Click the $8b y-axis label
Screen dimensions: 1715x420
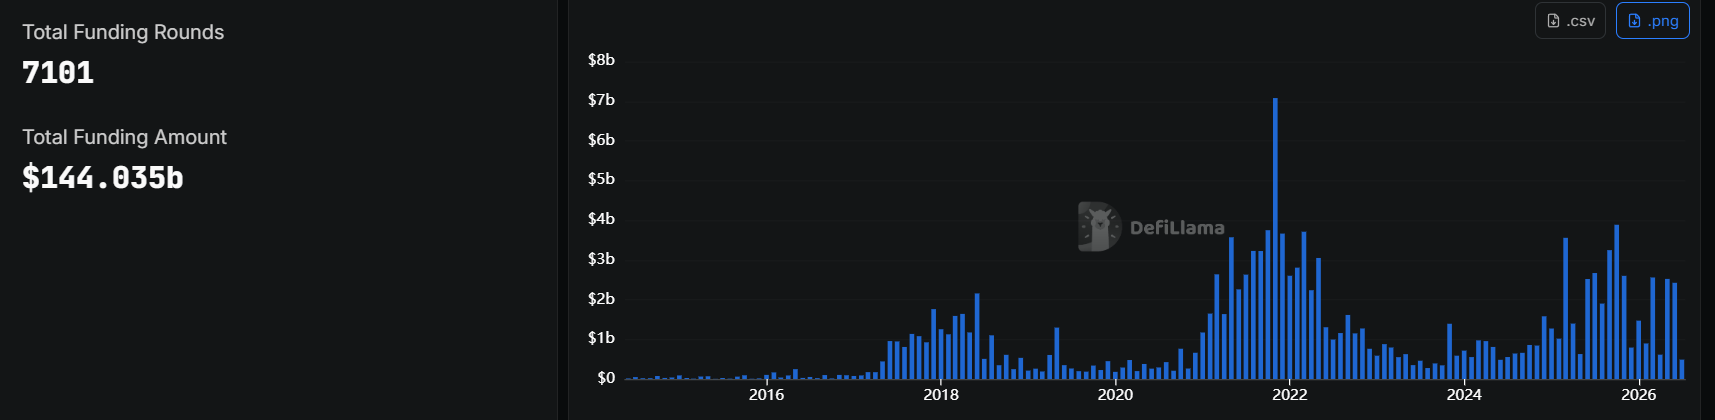point(601,60)
